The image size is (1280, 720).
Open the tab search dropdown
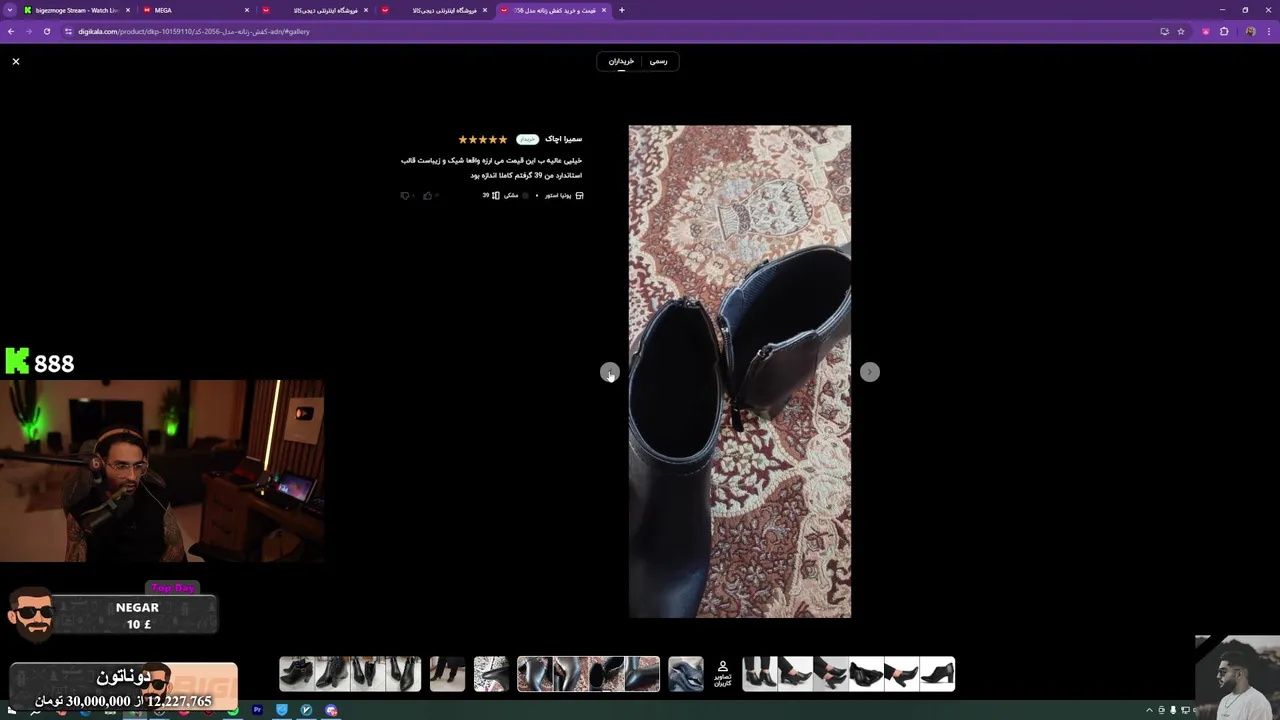pos(10,10)
